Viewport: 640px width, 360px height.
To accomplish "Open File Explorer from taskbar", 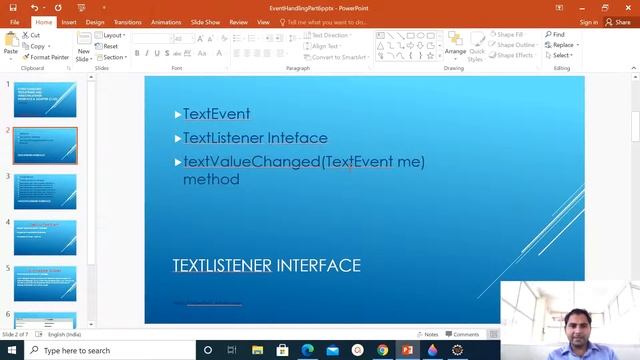I will (x=257, y=350).
